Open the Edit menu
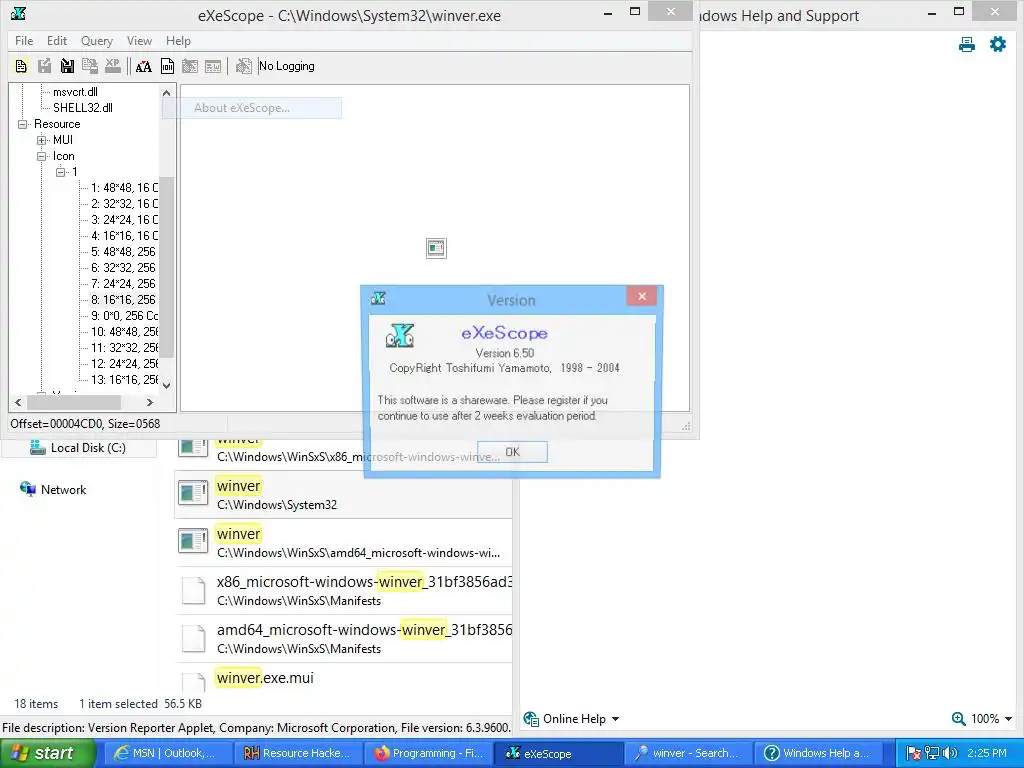The width and height of the screenshot is (1024, 768). [x=57, y=40]
